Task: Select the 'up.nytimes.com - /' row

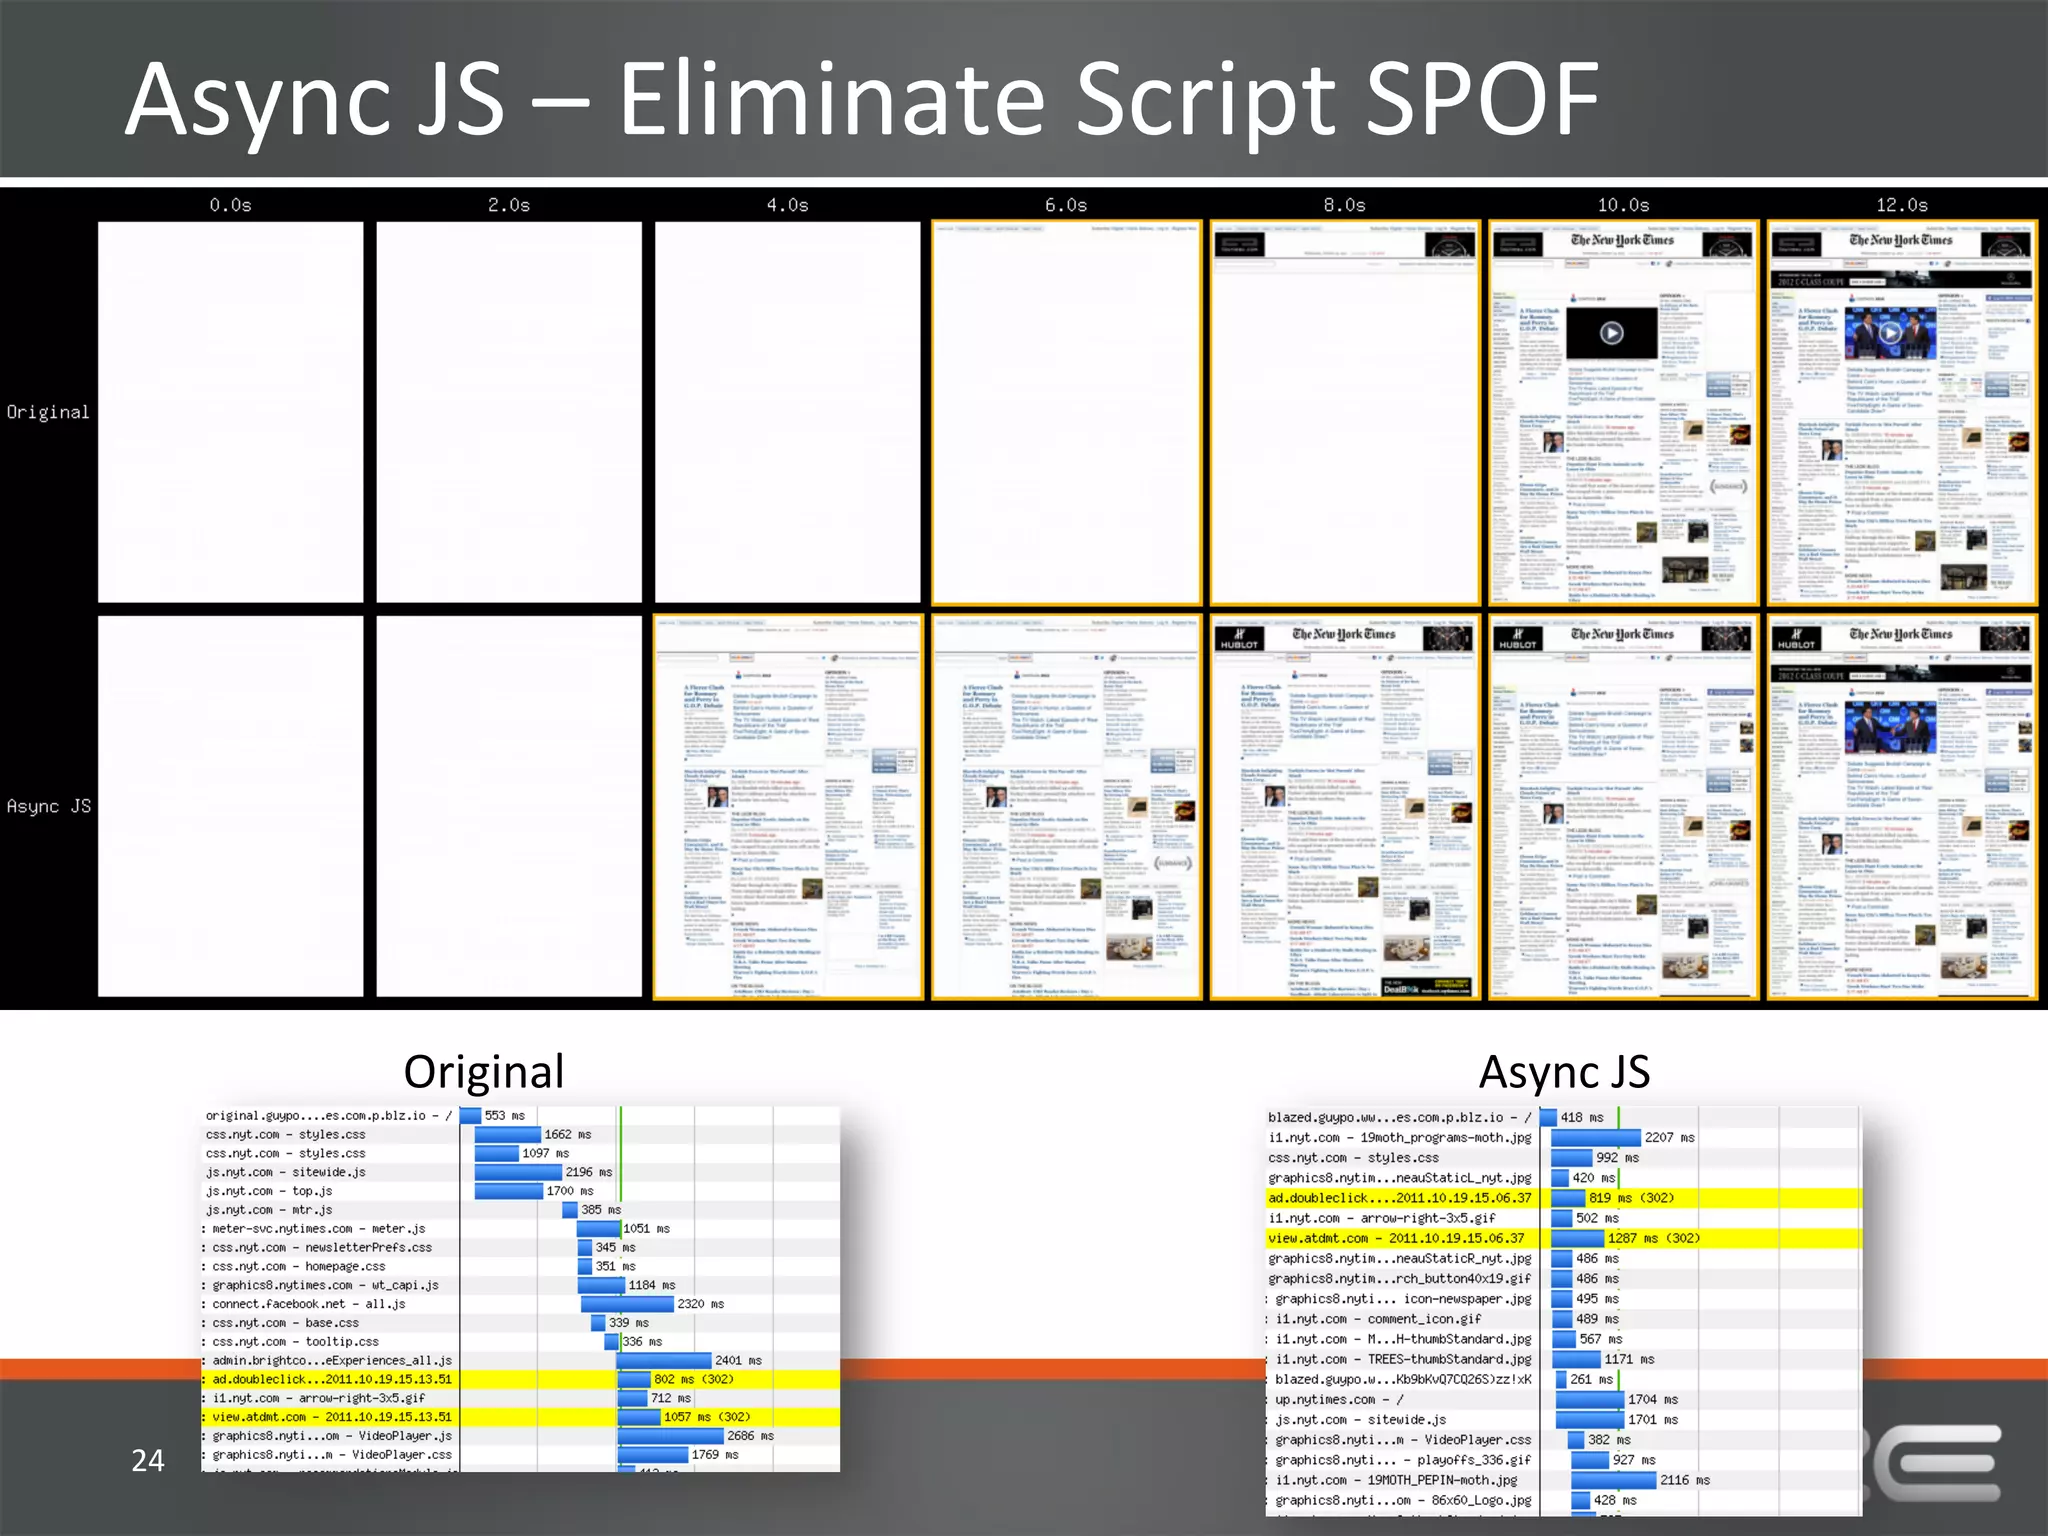Action: [x=1563, y=1400]
